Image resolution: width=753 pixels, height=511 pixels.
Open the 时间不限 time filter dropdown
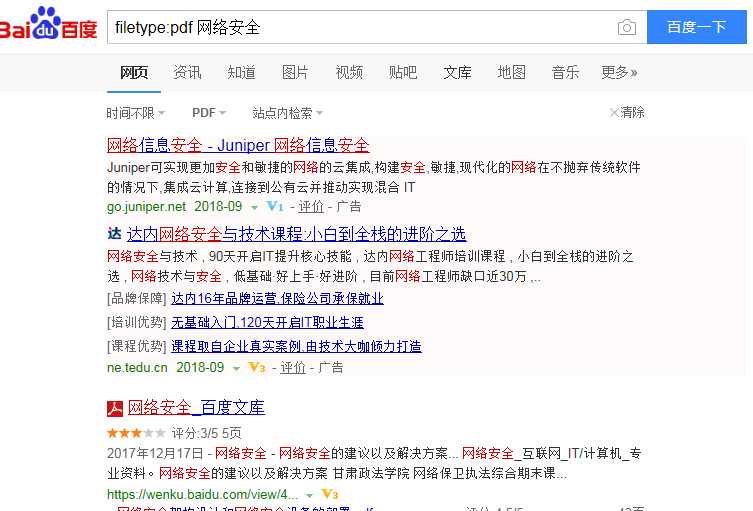pos(135,113)
